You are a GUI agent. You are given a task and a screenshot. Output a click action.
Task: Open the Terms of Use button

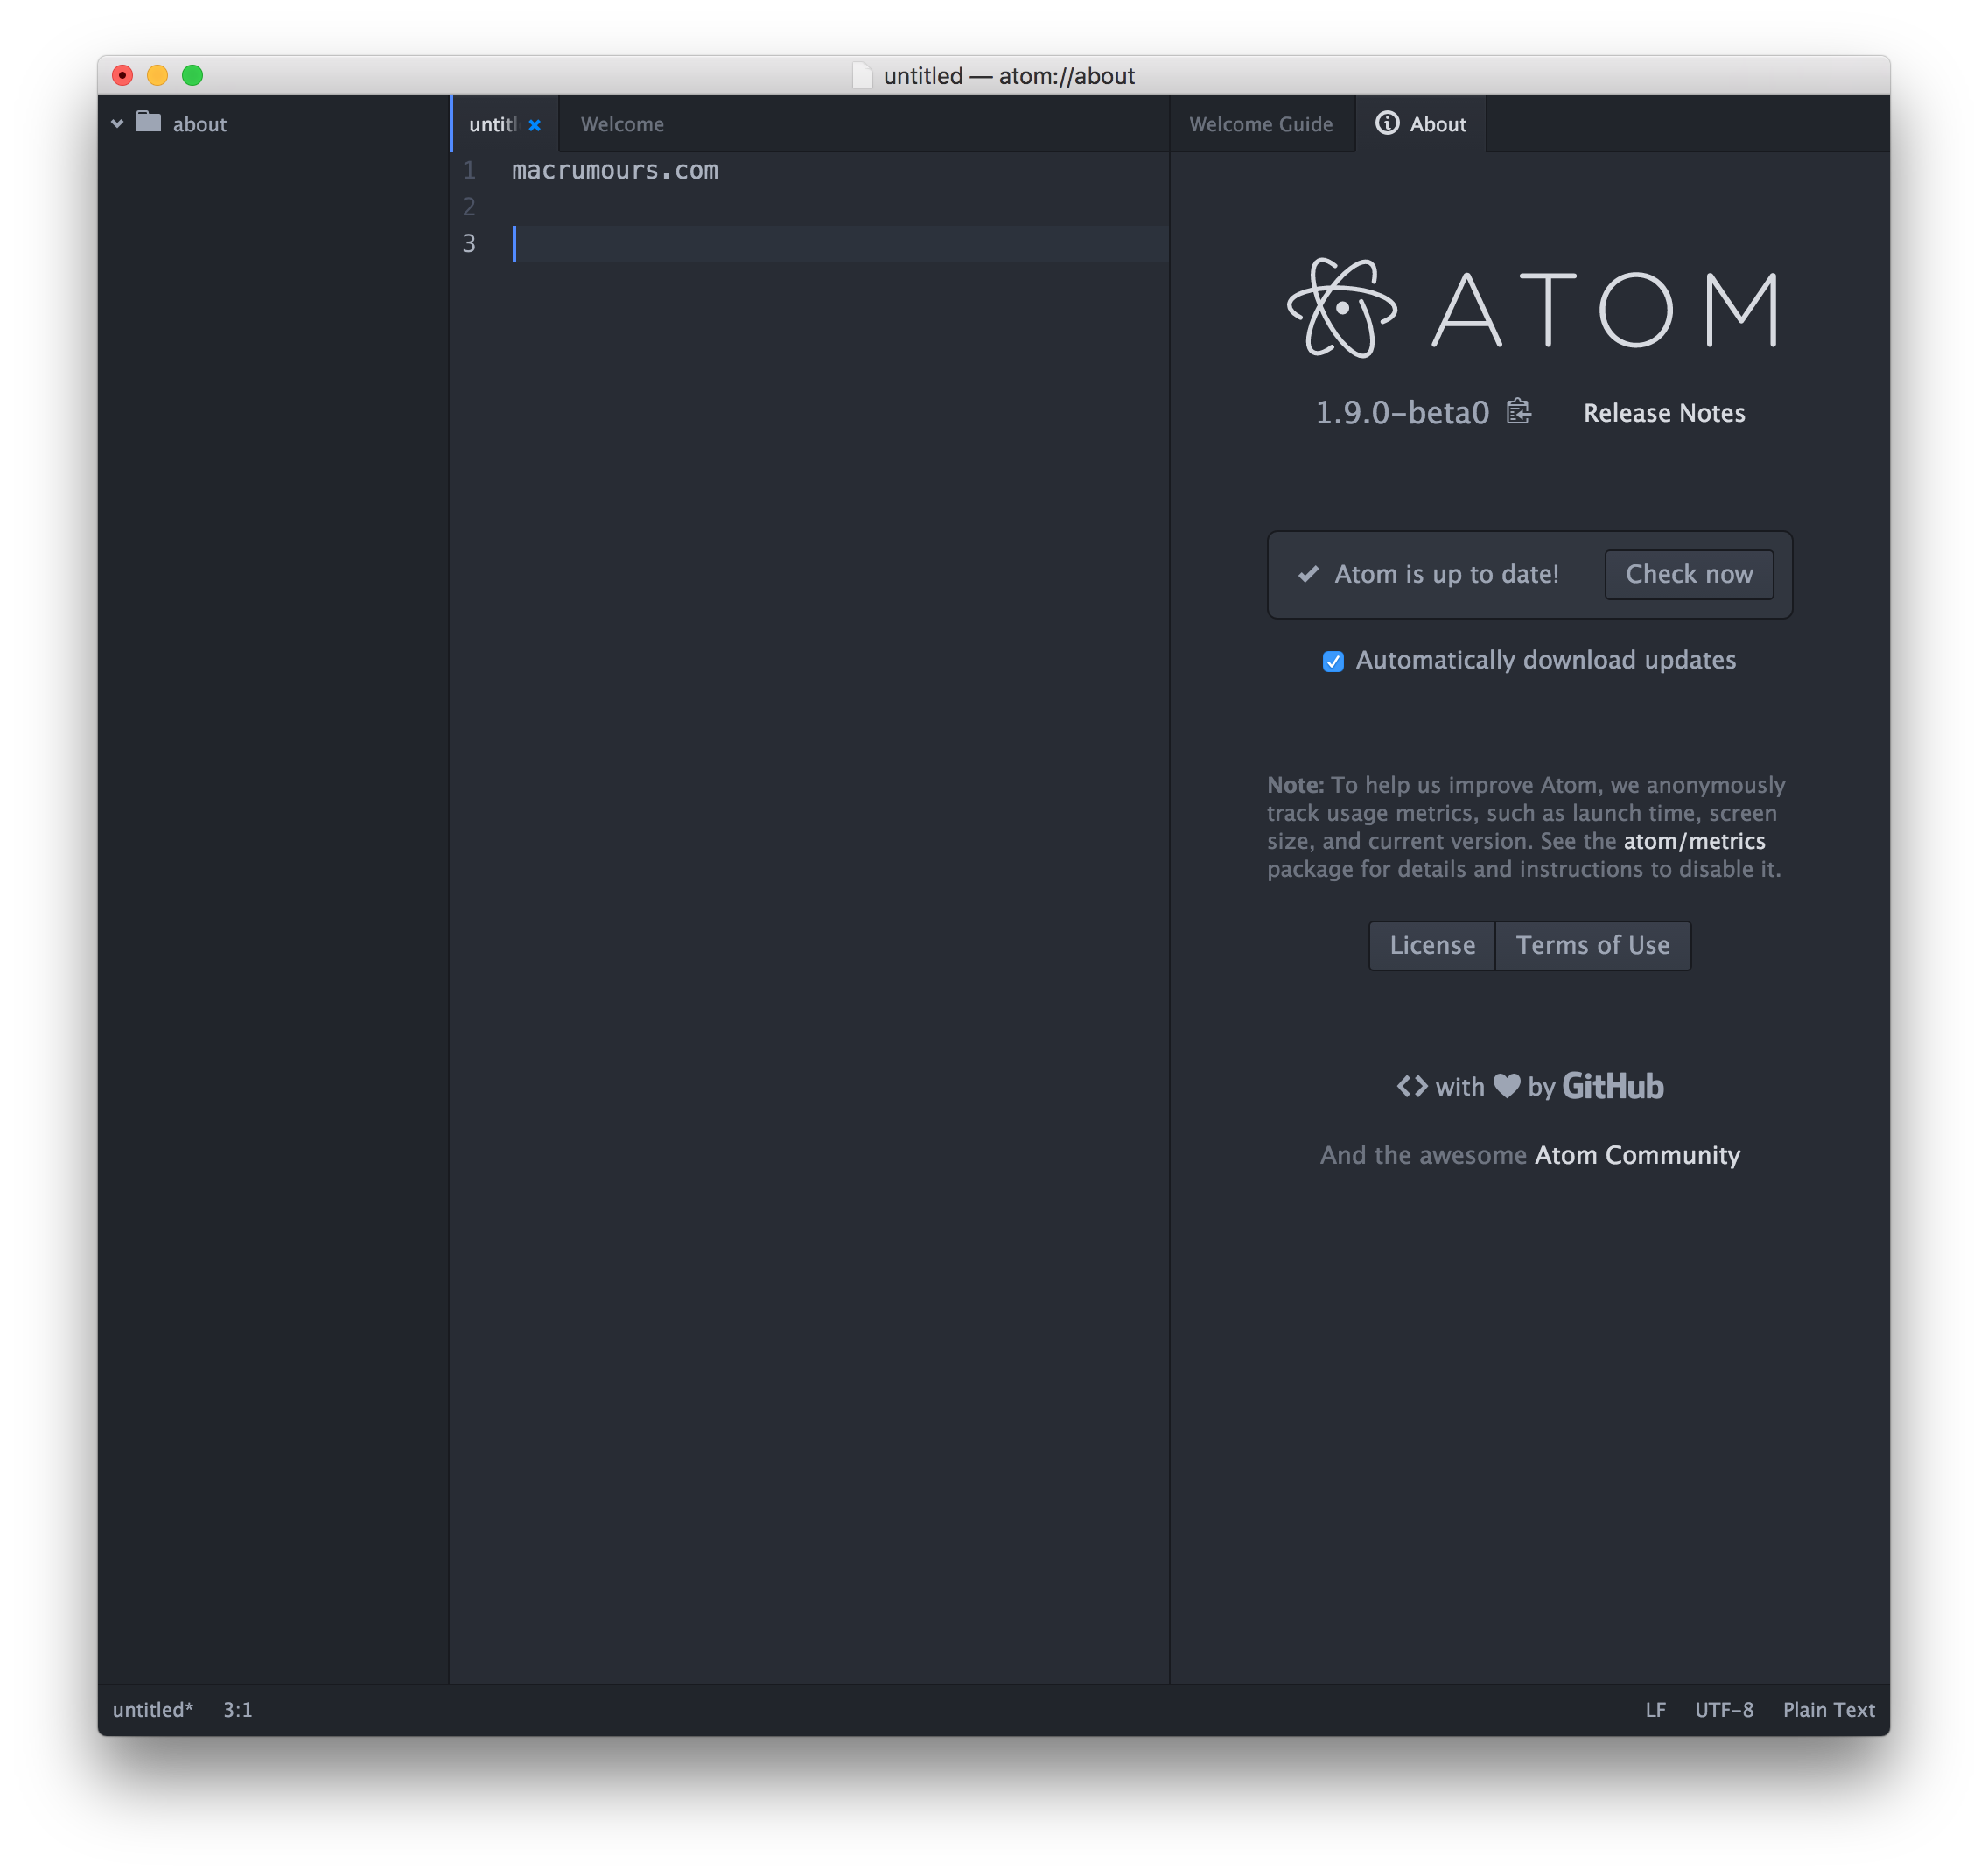tap(1593, 945)
